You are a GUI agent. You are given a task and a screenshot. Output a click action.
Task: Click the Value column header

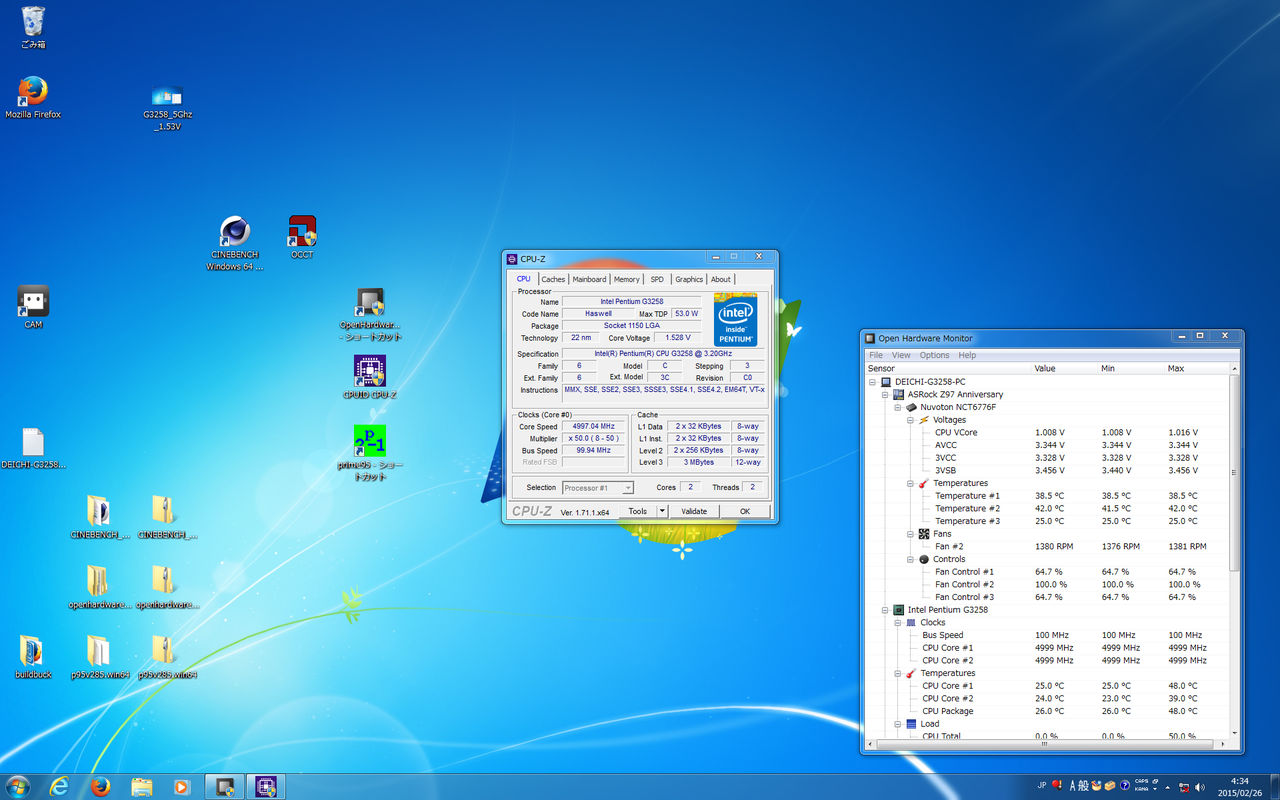[x=1064, y=369]
